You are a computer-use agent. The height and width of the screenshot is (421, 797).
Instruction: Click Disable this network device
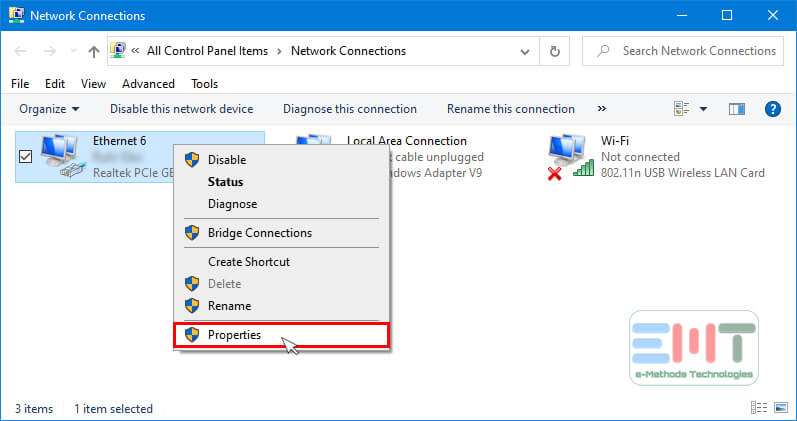[181, 109]
